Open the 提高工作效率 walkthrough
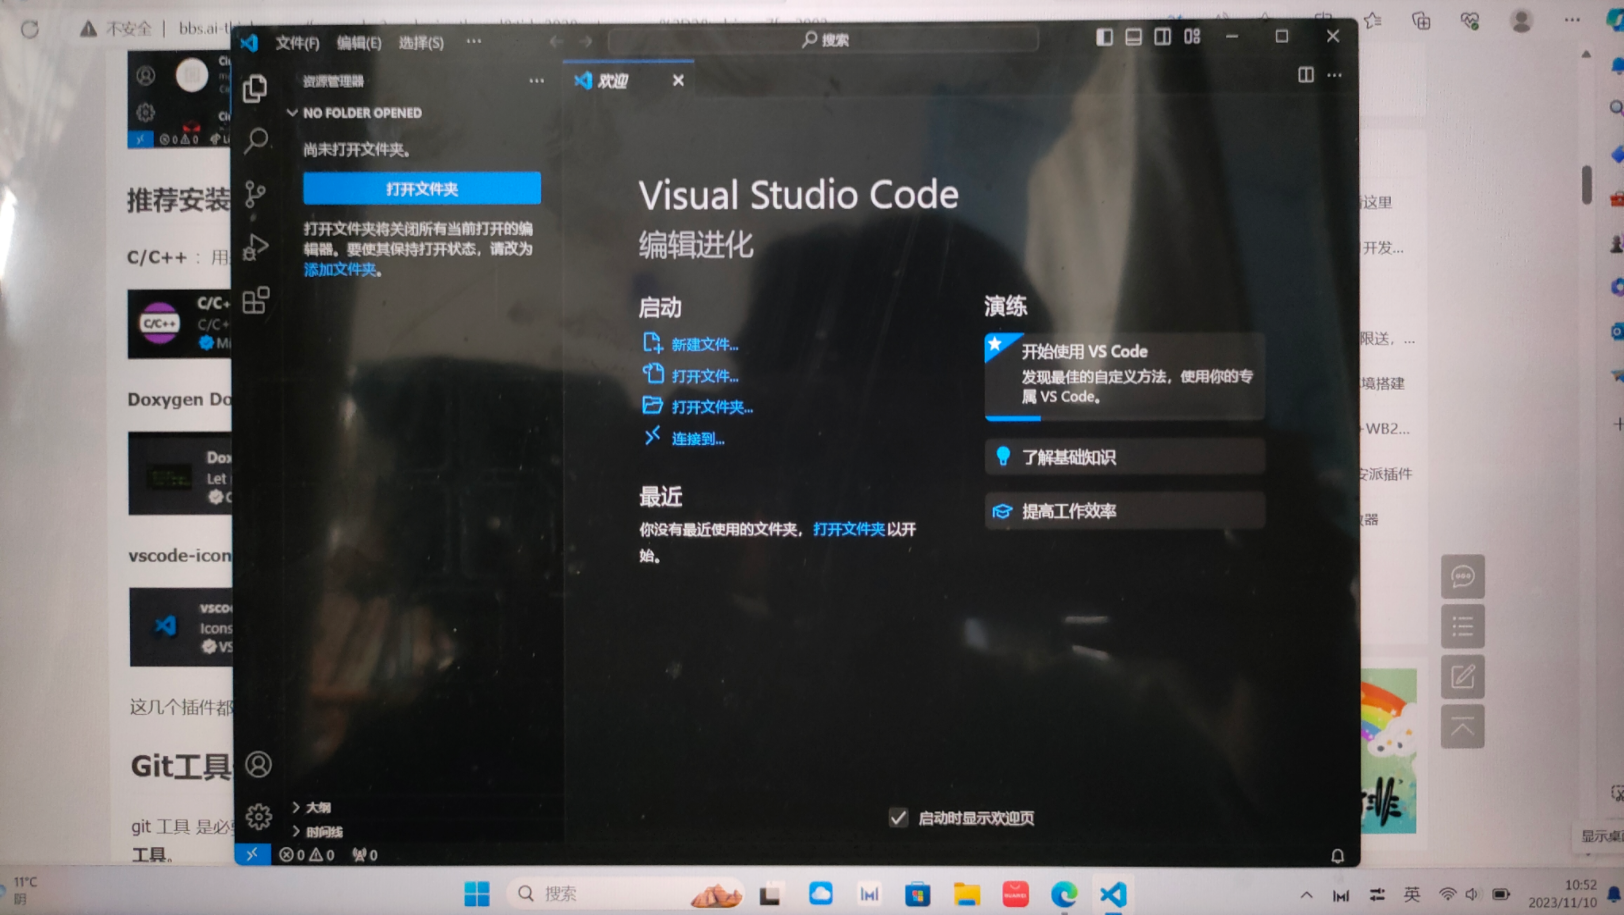Screen dimensions: 1624x915 [x=1124, y=511]
